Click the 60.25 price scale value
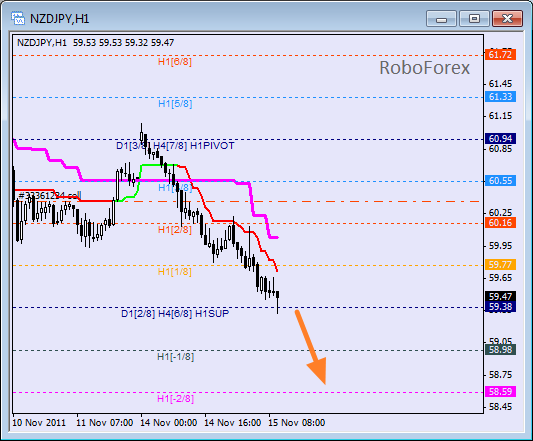The width and height of the screenshot is (533, 441). tap(500, 213)
